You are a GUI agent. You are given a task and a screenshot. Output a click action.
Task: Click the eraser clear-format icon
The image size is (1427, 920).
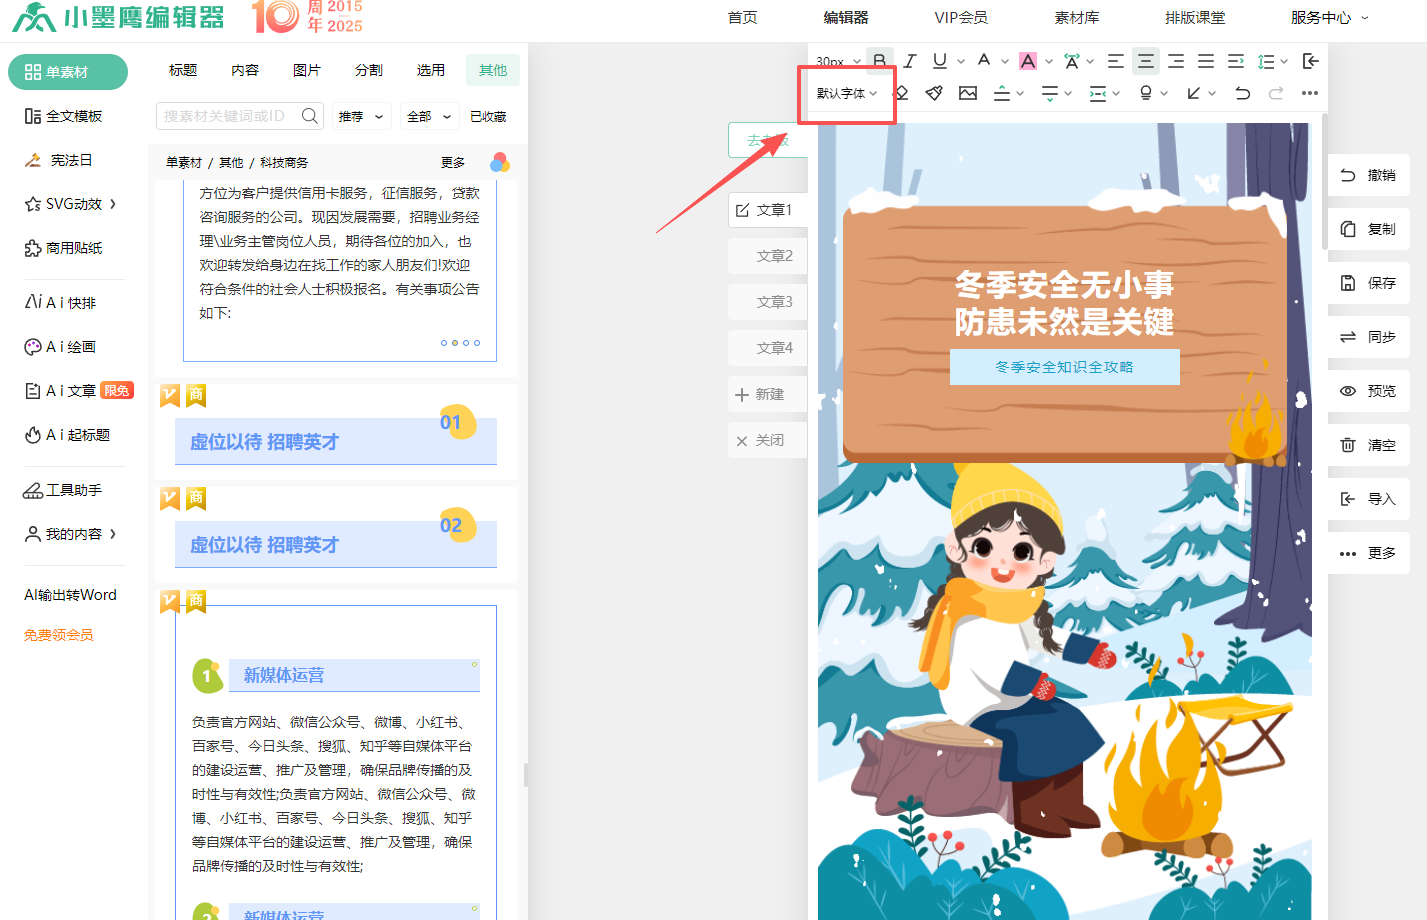(901, 93)
